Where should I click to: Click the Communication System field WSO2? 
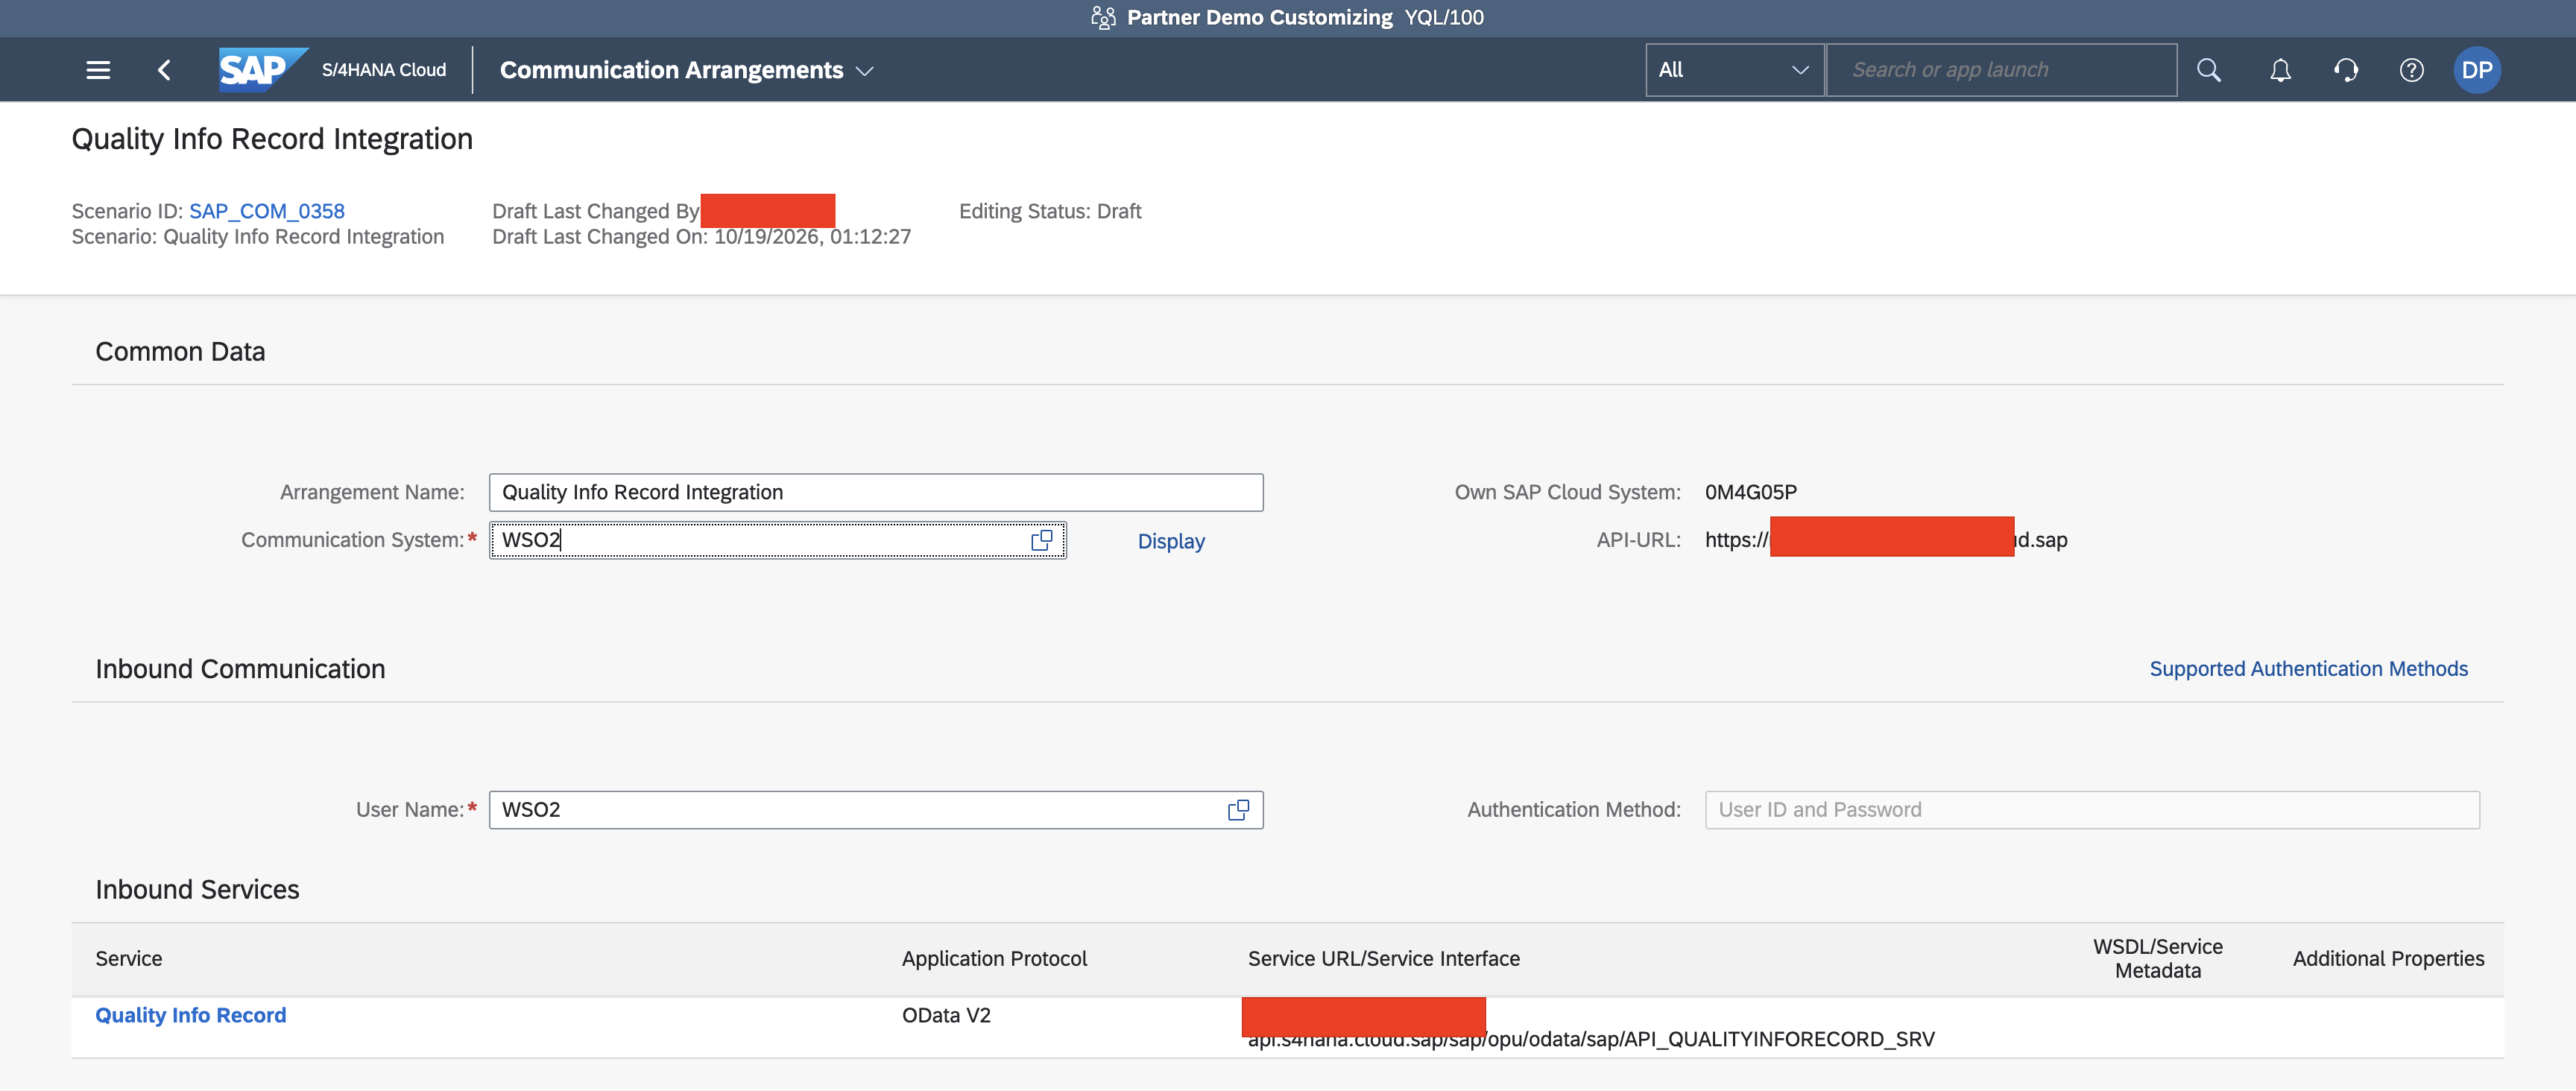[777, 540]
